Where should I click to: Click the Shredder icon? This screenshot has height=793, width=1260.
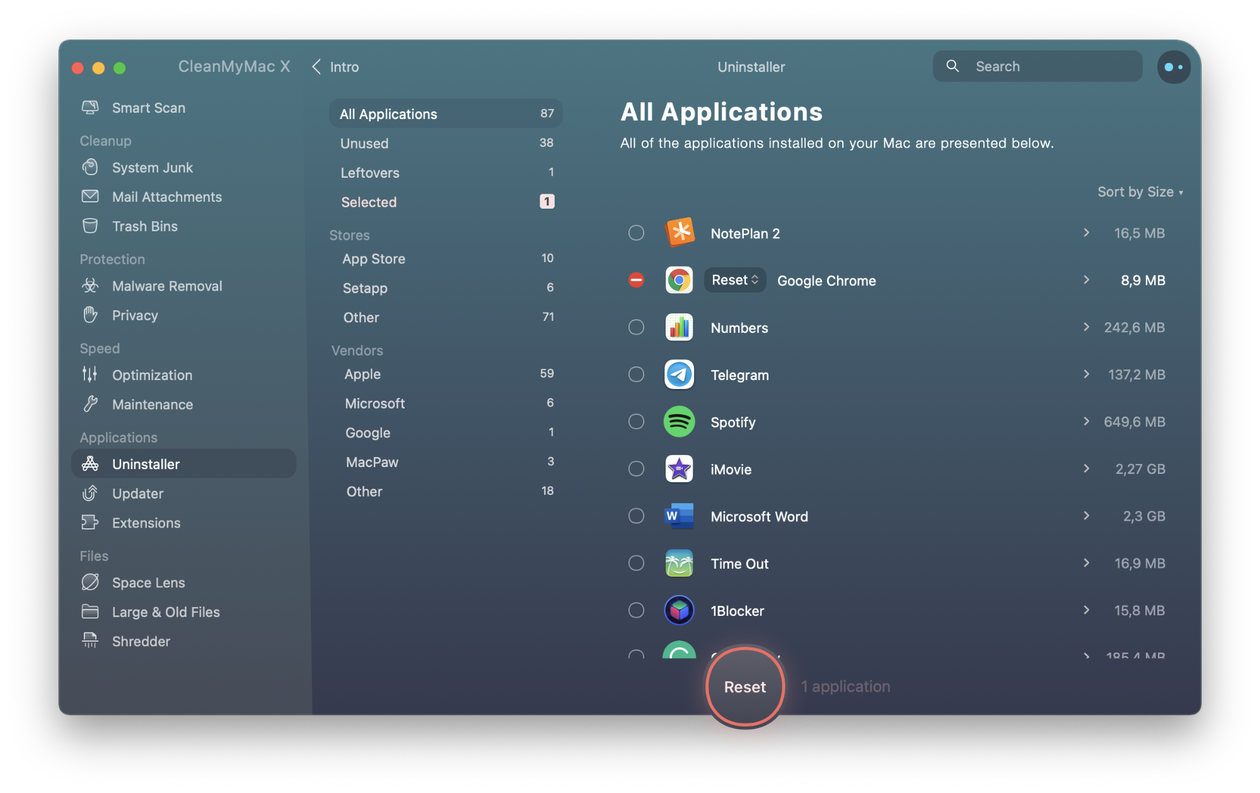coord(90,641)
